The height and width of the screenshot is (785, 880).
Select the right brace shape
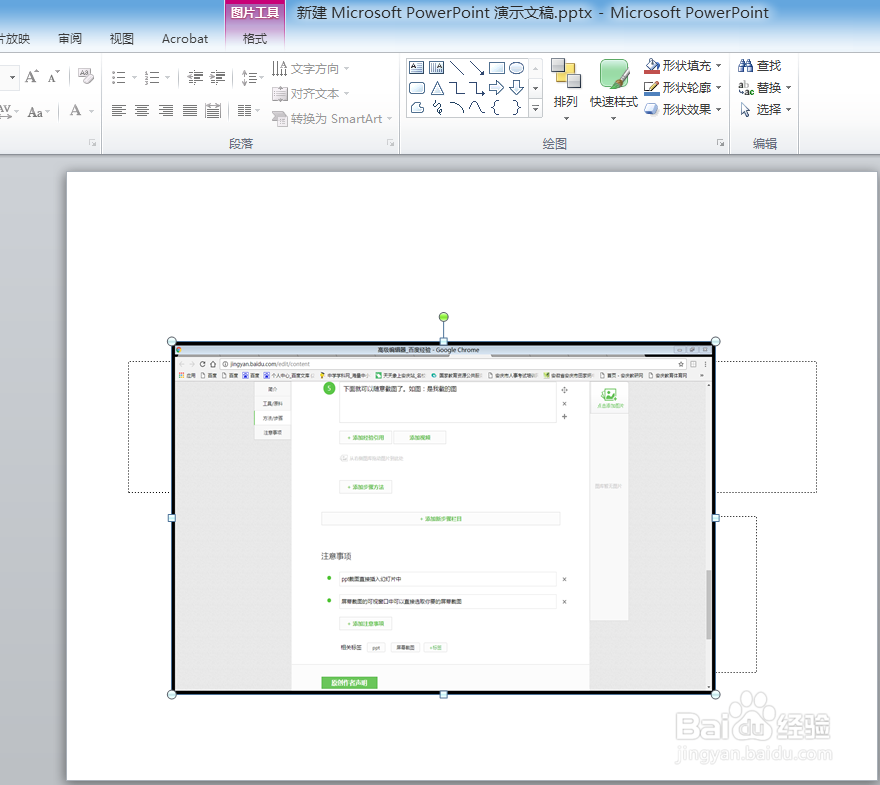[x=516, y=107]
